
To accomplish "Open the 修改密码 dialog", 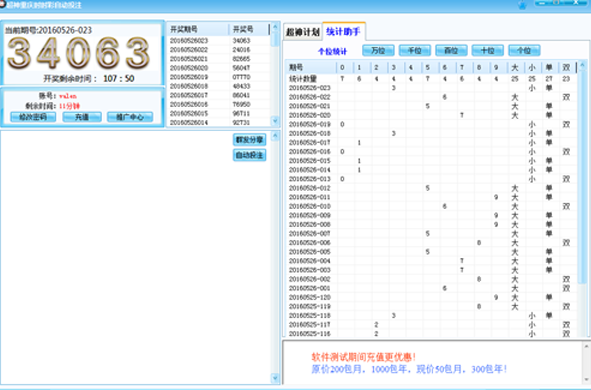I will click(33, 117).
